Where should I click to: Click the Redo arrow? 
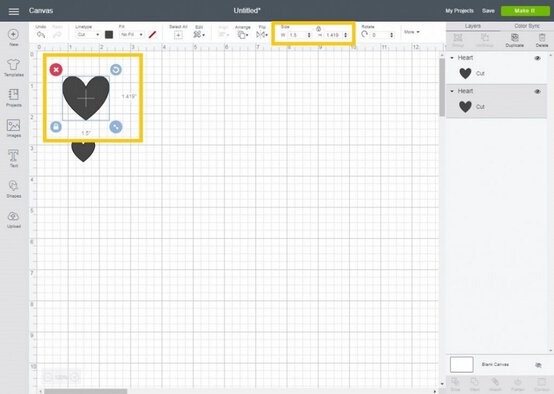point(57,35)
